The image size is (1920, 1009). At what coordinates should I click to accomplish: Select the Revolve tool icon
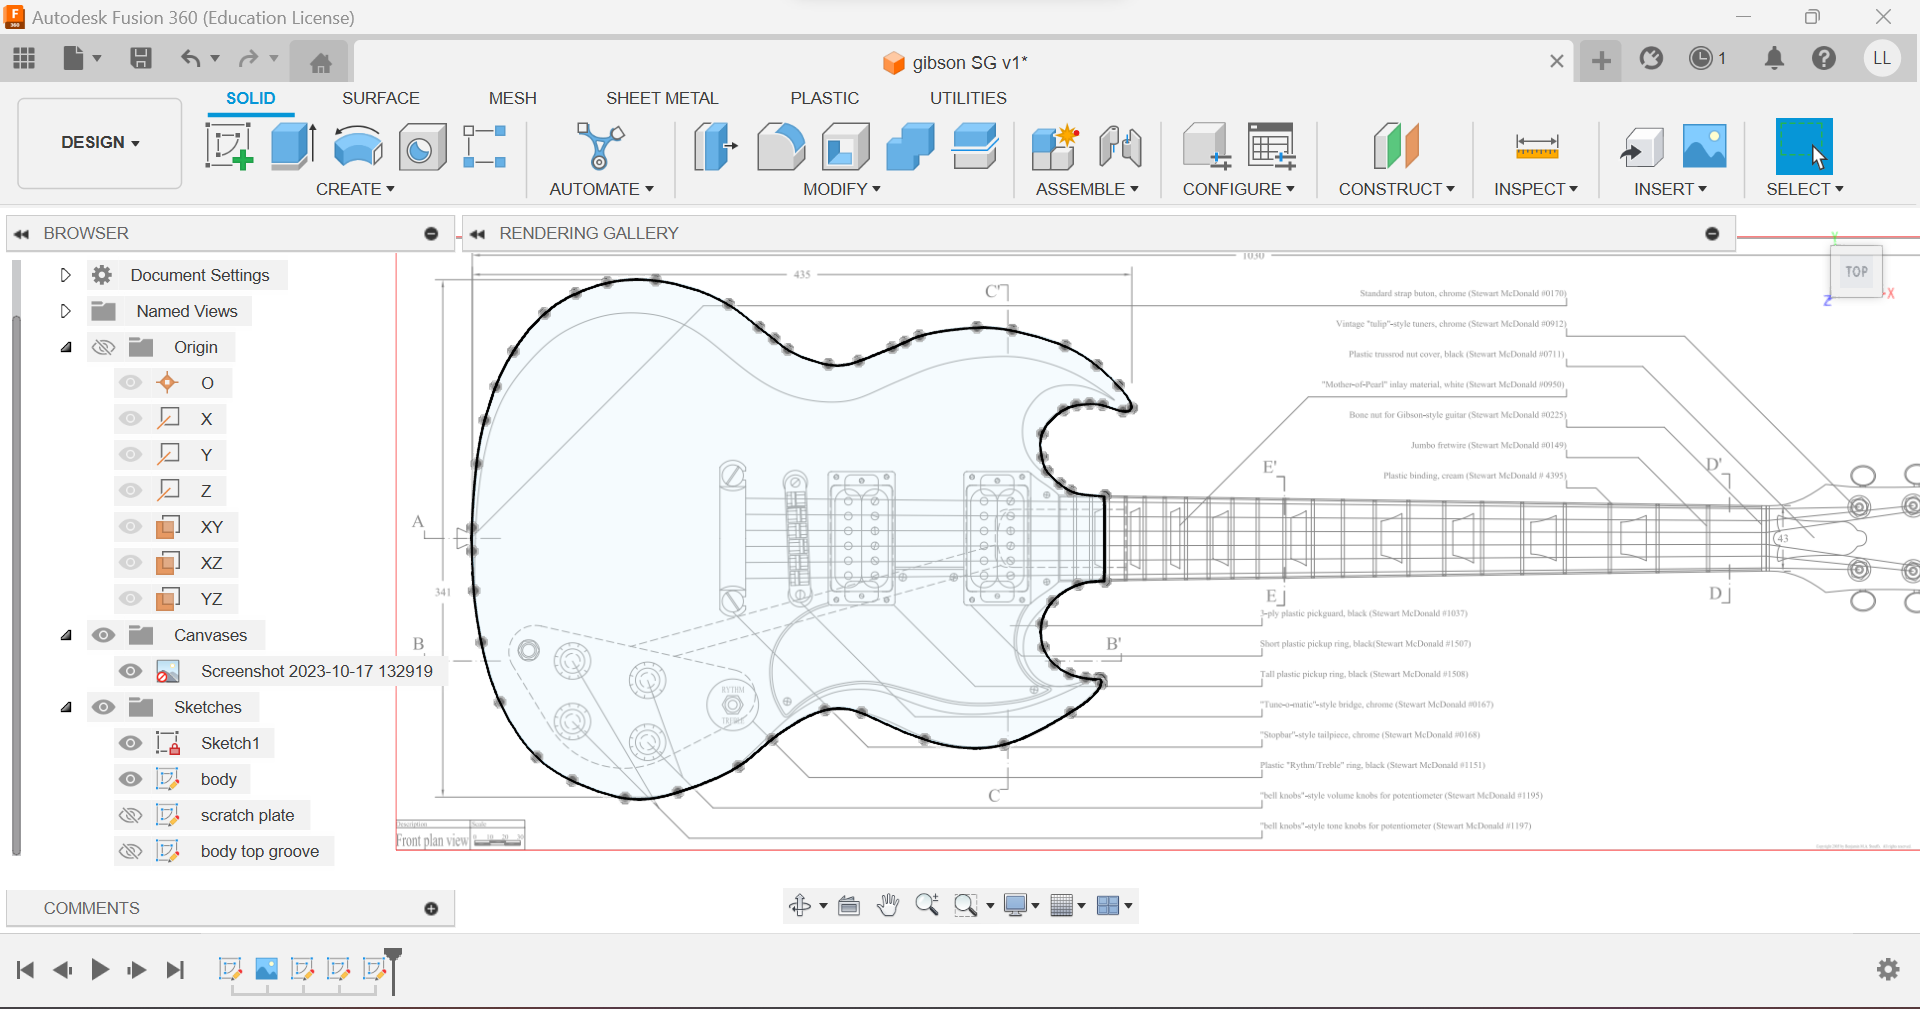click(358, 146)
